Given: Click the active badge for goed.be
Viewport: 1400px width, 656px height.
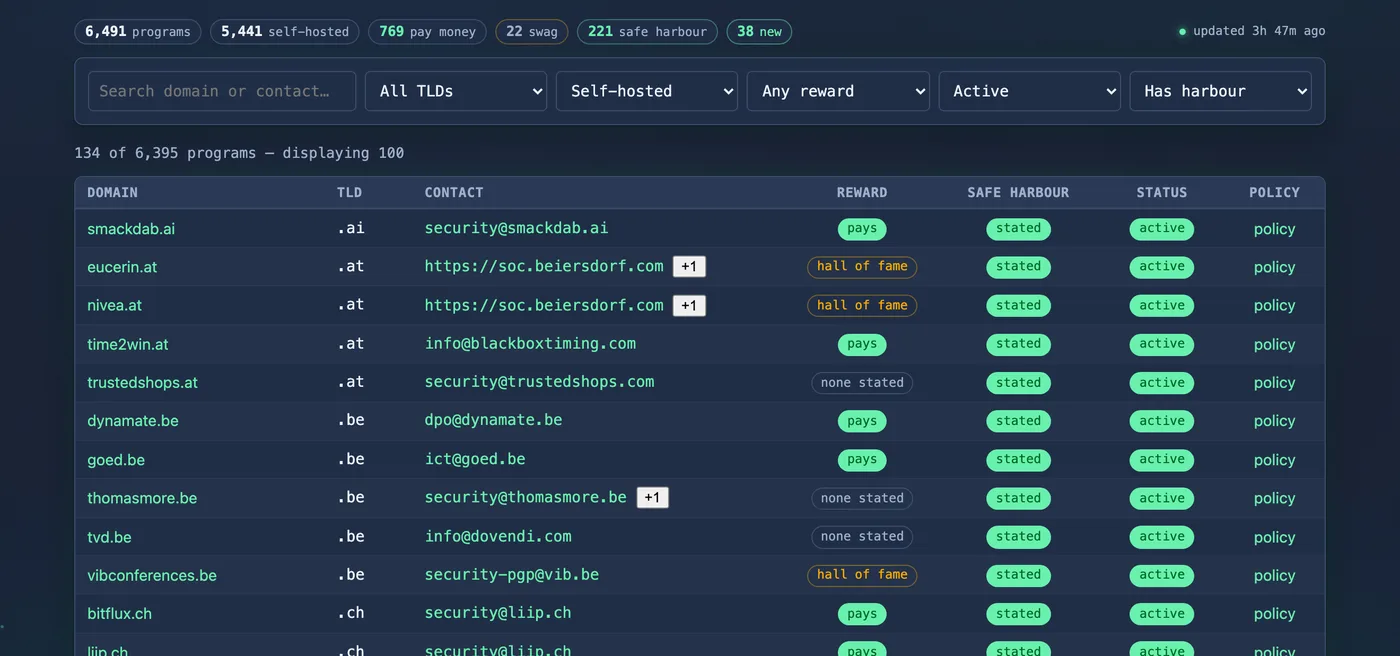Looking at the screenshot, I should pyautogui.click(x=1162, y=460).
